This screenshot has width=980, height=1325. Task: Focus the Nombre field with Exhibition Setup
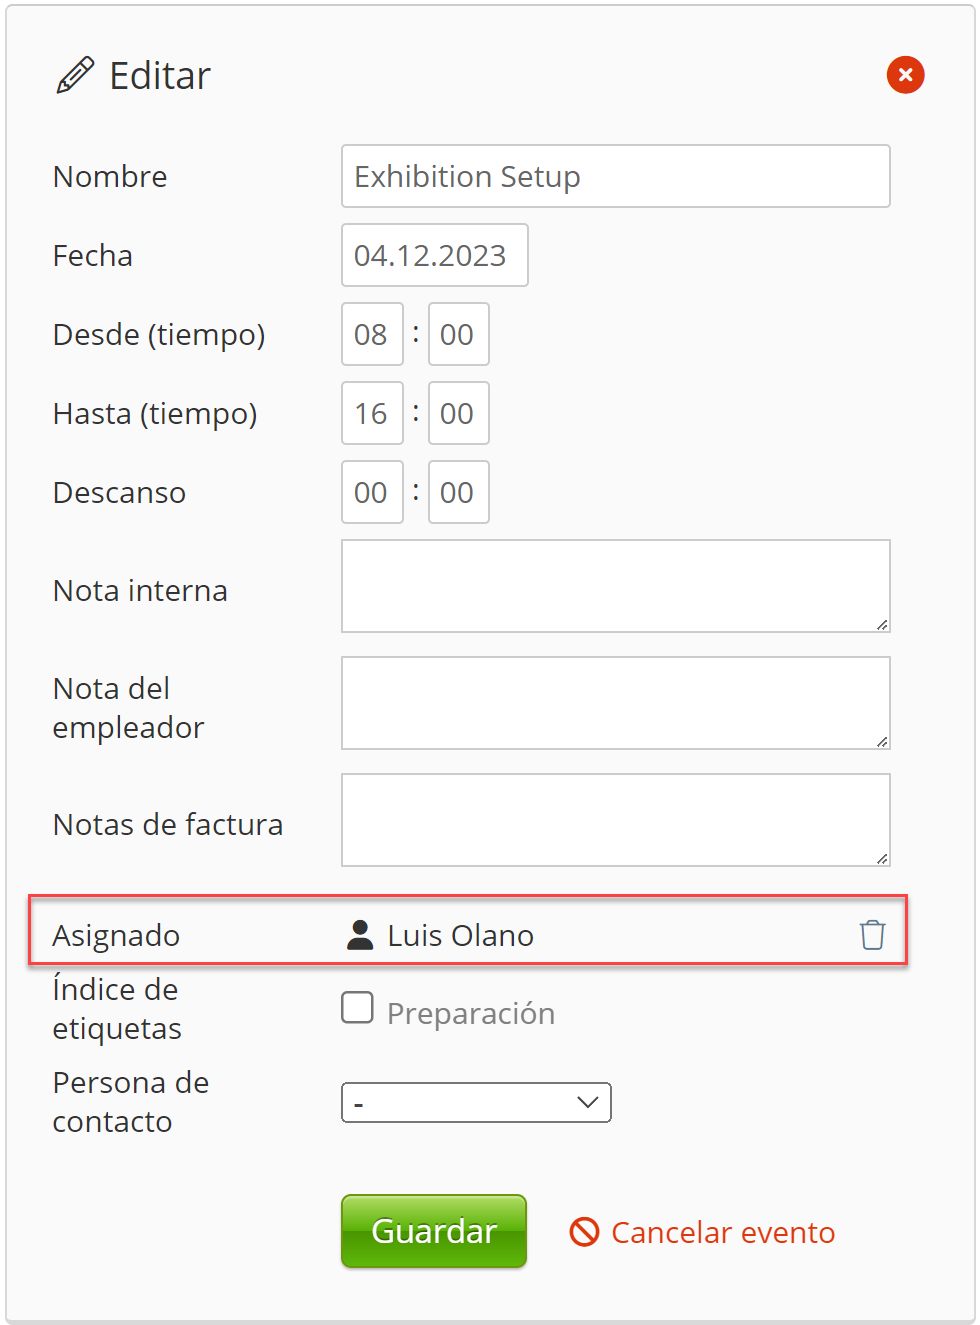[x=615, y=176]
